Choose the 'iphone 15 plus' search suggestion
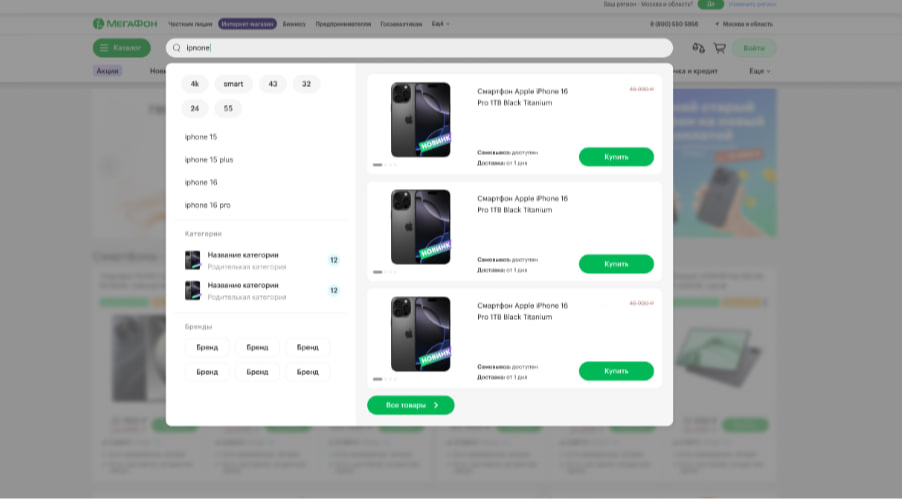 pyautogui.click(x=209, y=160)
